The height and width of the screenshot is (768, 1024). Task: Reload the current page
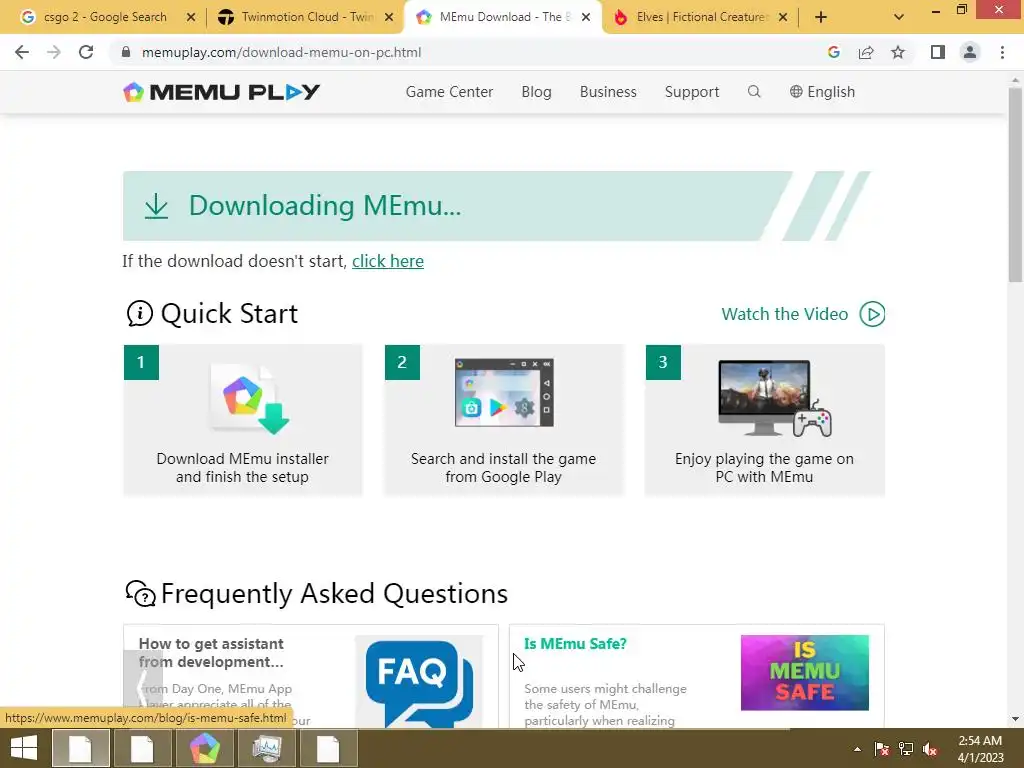coord(86,52)
